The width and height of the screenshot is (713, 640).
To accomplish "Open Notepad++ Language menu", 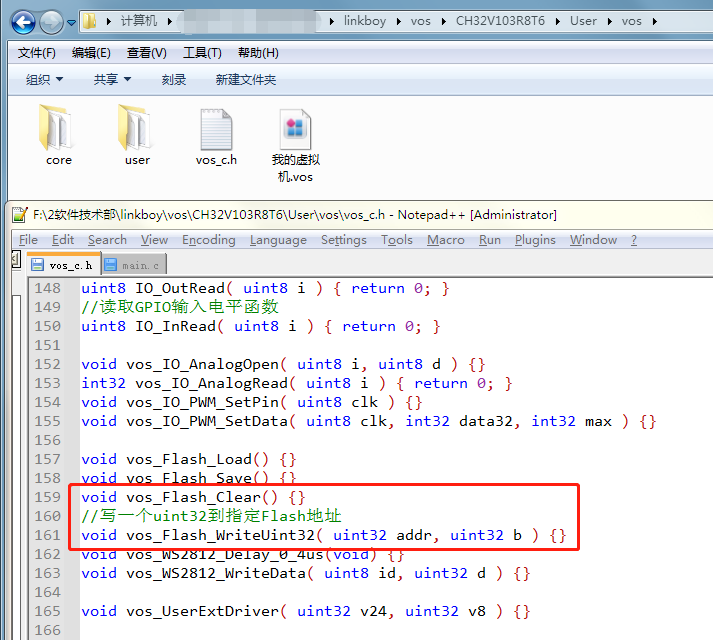I will 278,240.
